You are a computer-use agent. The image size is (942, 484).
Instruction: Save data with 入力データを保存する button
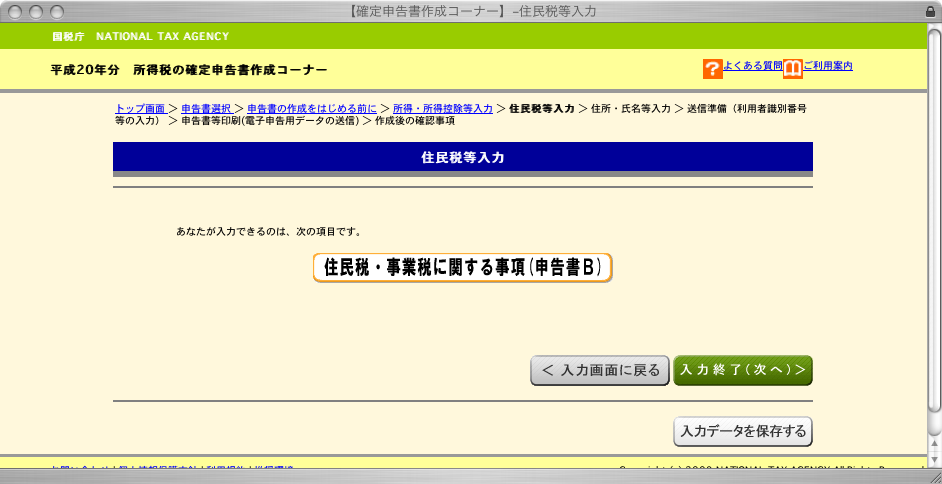click(743, 432)
